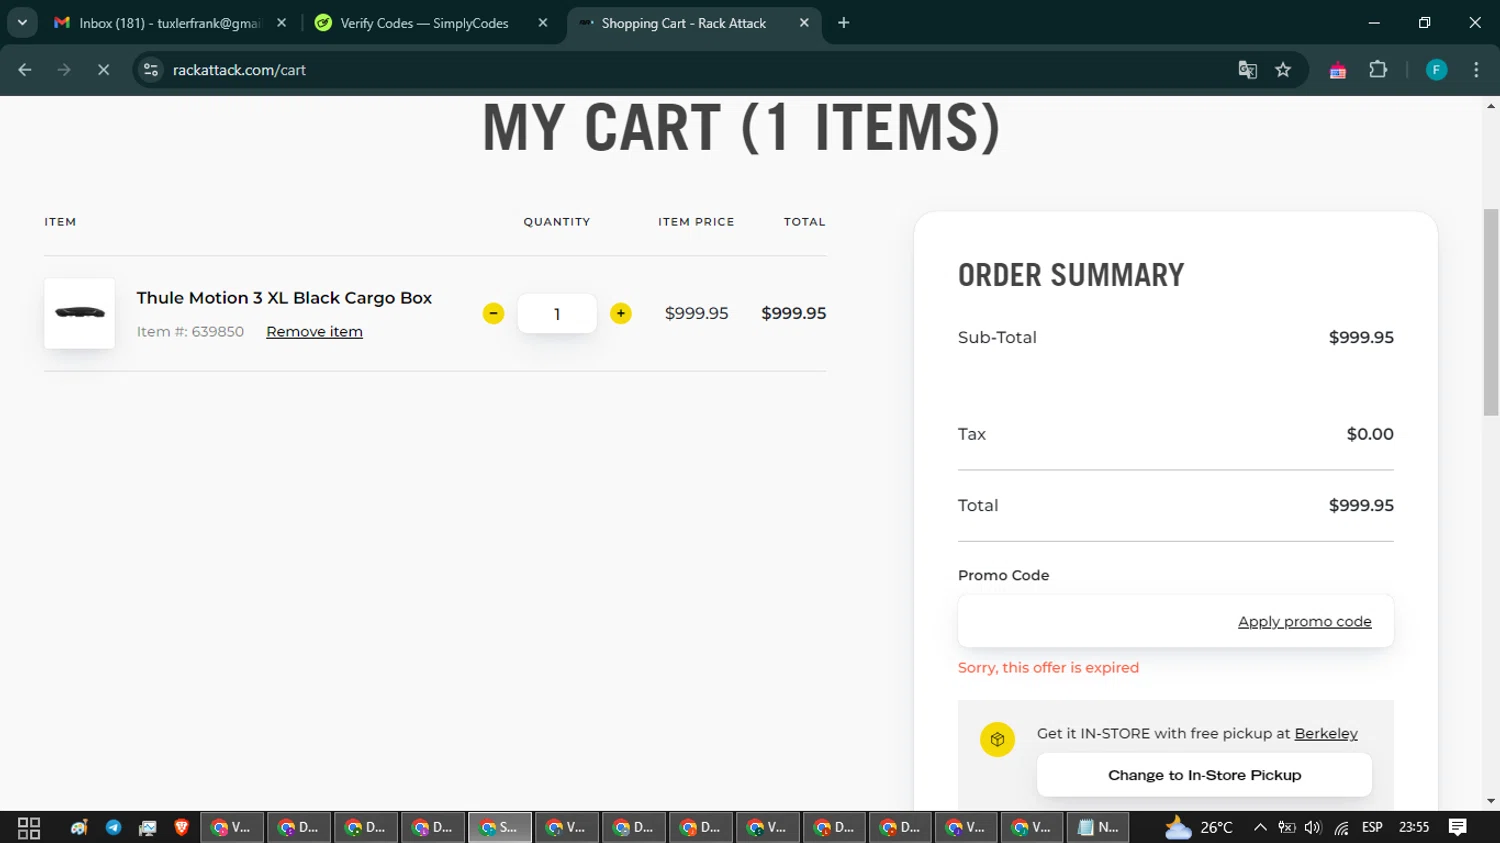Stop loading the page
This screenshot has width=1500, height=843.
pos(103,70)
